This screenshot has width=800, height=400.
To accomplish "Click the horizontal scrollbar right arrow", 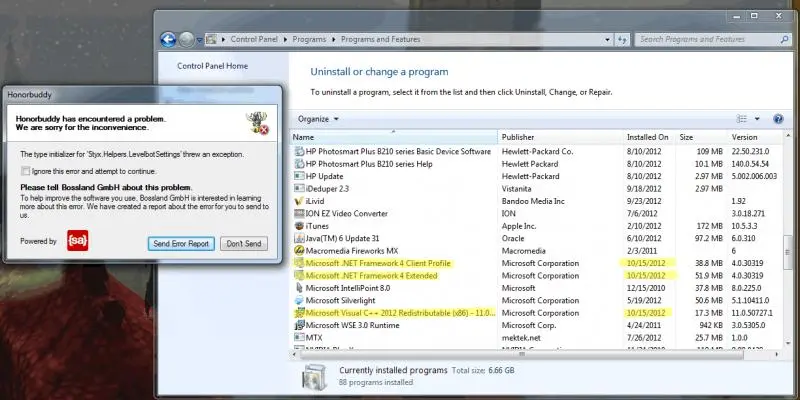I will (x=777, y=354).
